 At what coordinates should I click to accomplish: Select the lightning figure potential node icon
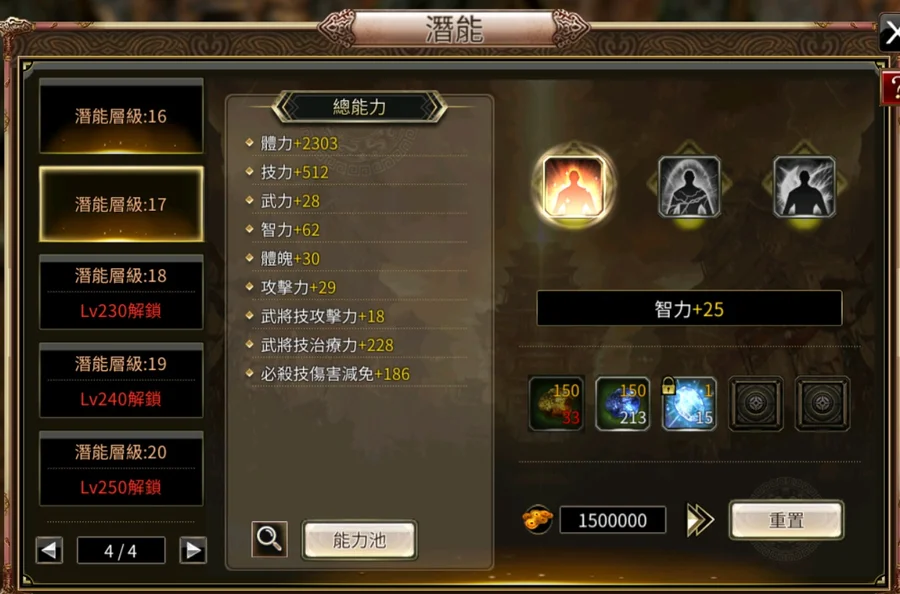tap(804, 187)
